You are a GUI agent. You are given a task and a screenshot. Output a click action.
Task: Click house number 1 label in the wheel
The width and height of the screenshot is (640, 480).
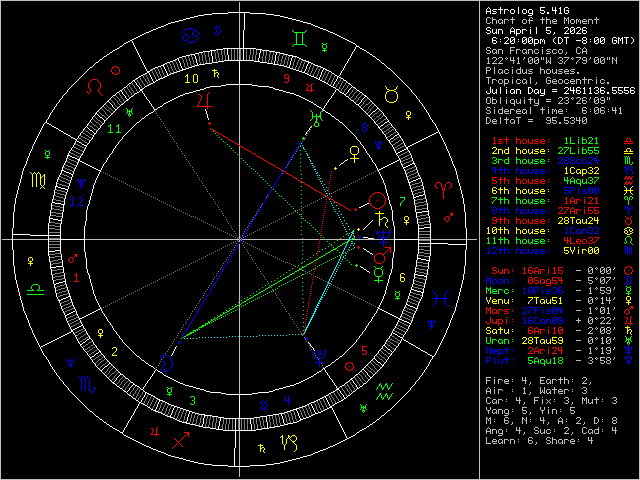(x=76, y=278)
